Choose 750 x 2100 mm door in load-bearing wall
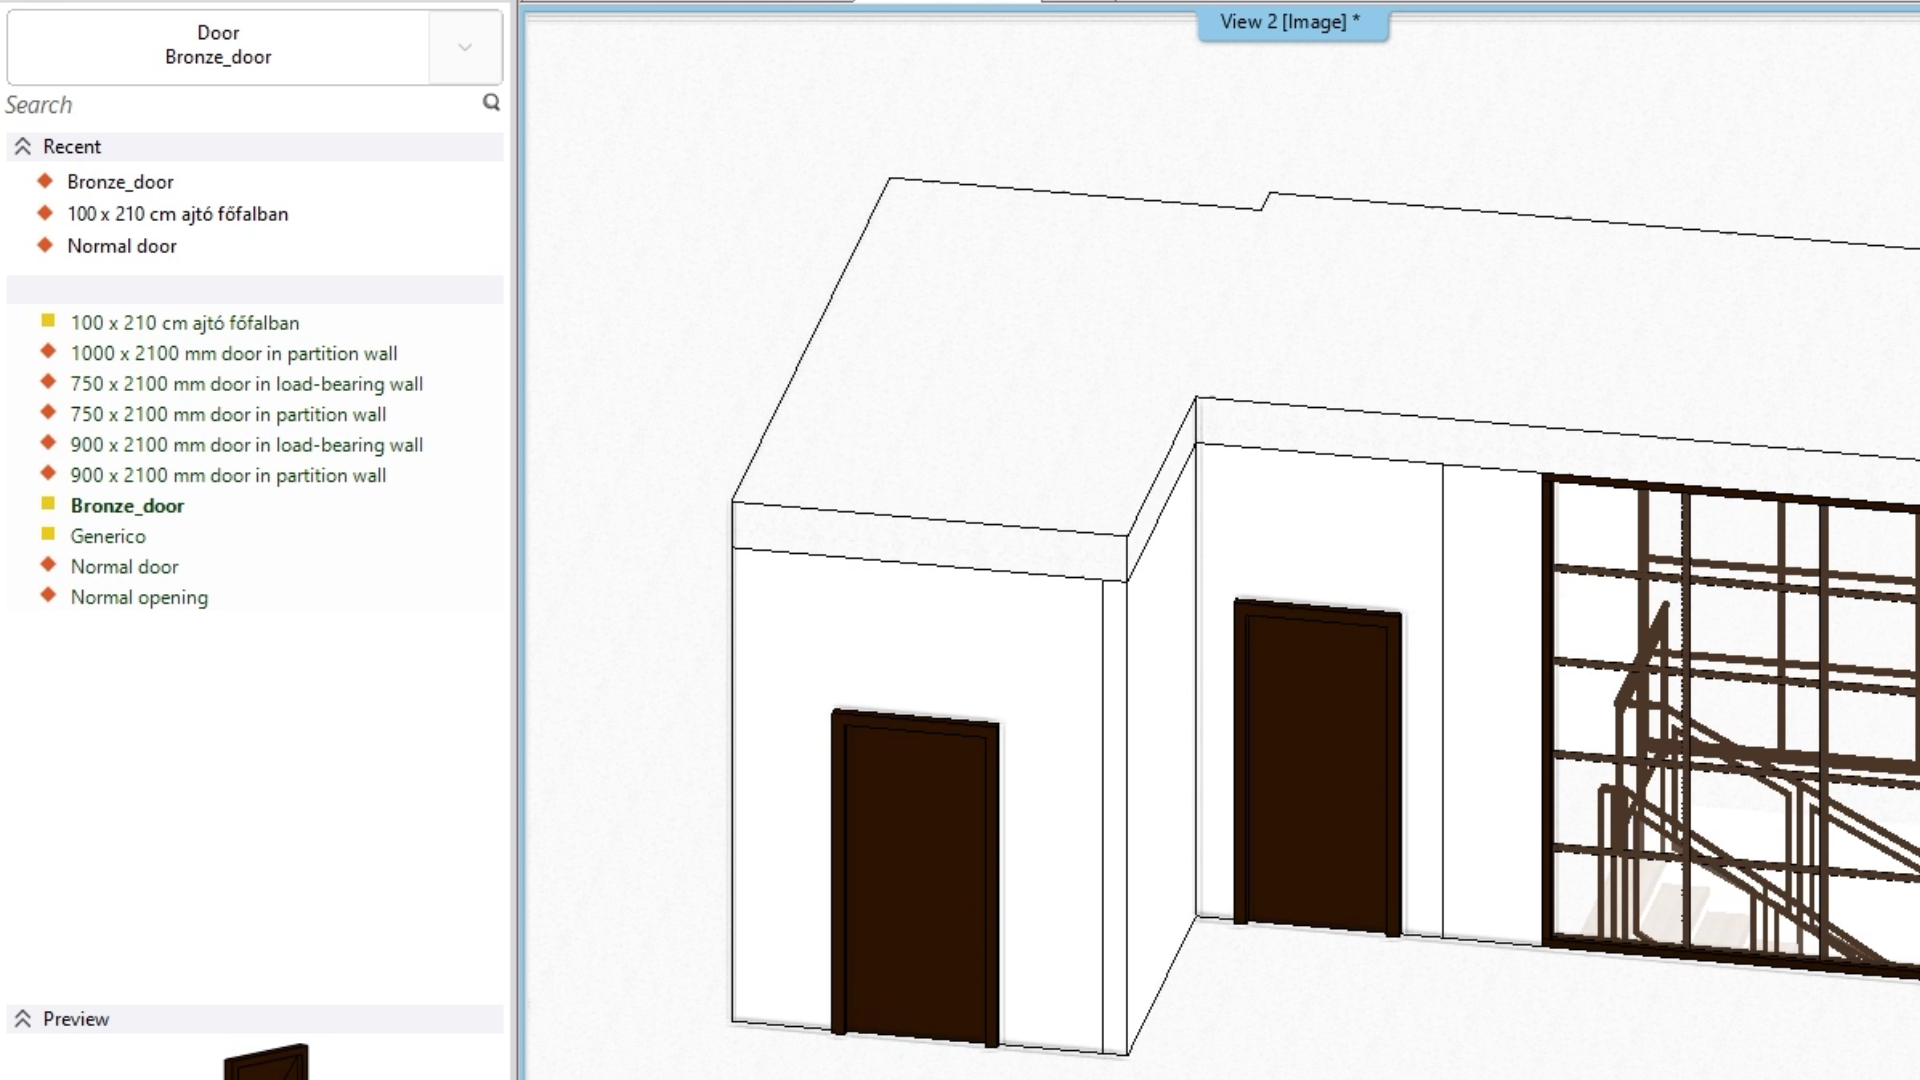1920x1080 pixels. point(246,384)
